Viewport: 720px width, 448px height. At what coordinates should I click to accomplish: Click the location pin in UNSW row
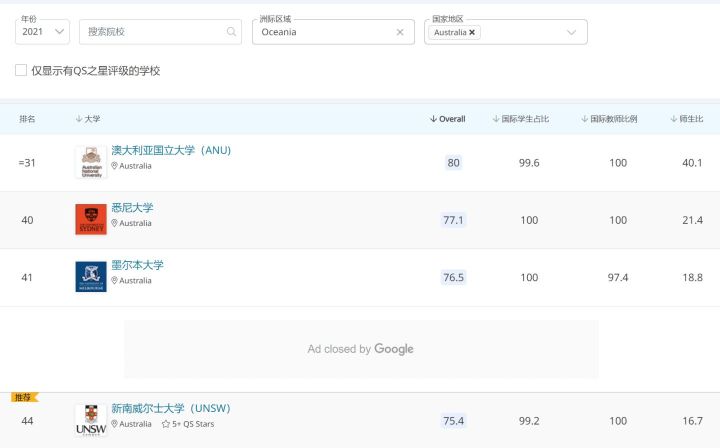[x=114, y=424]
